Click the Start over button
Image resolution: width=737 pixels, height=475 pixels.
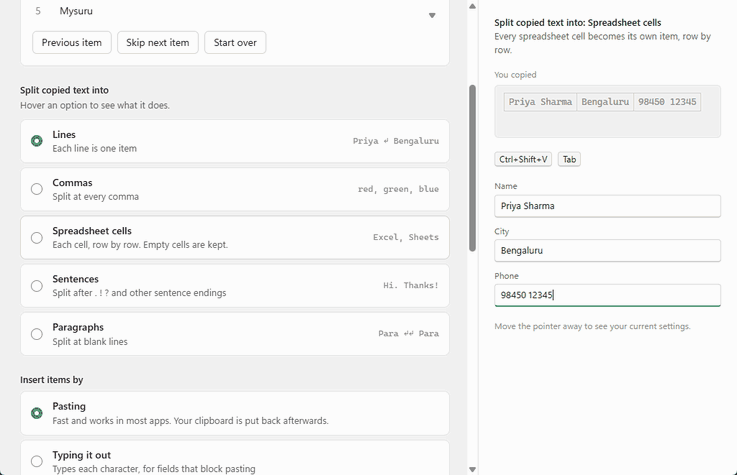click(x=235, y=43)
